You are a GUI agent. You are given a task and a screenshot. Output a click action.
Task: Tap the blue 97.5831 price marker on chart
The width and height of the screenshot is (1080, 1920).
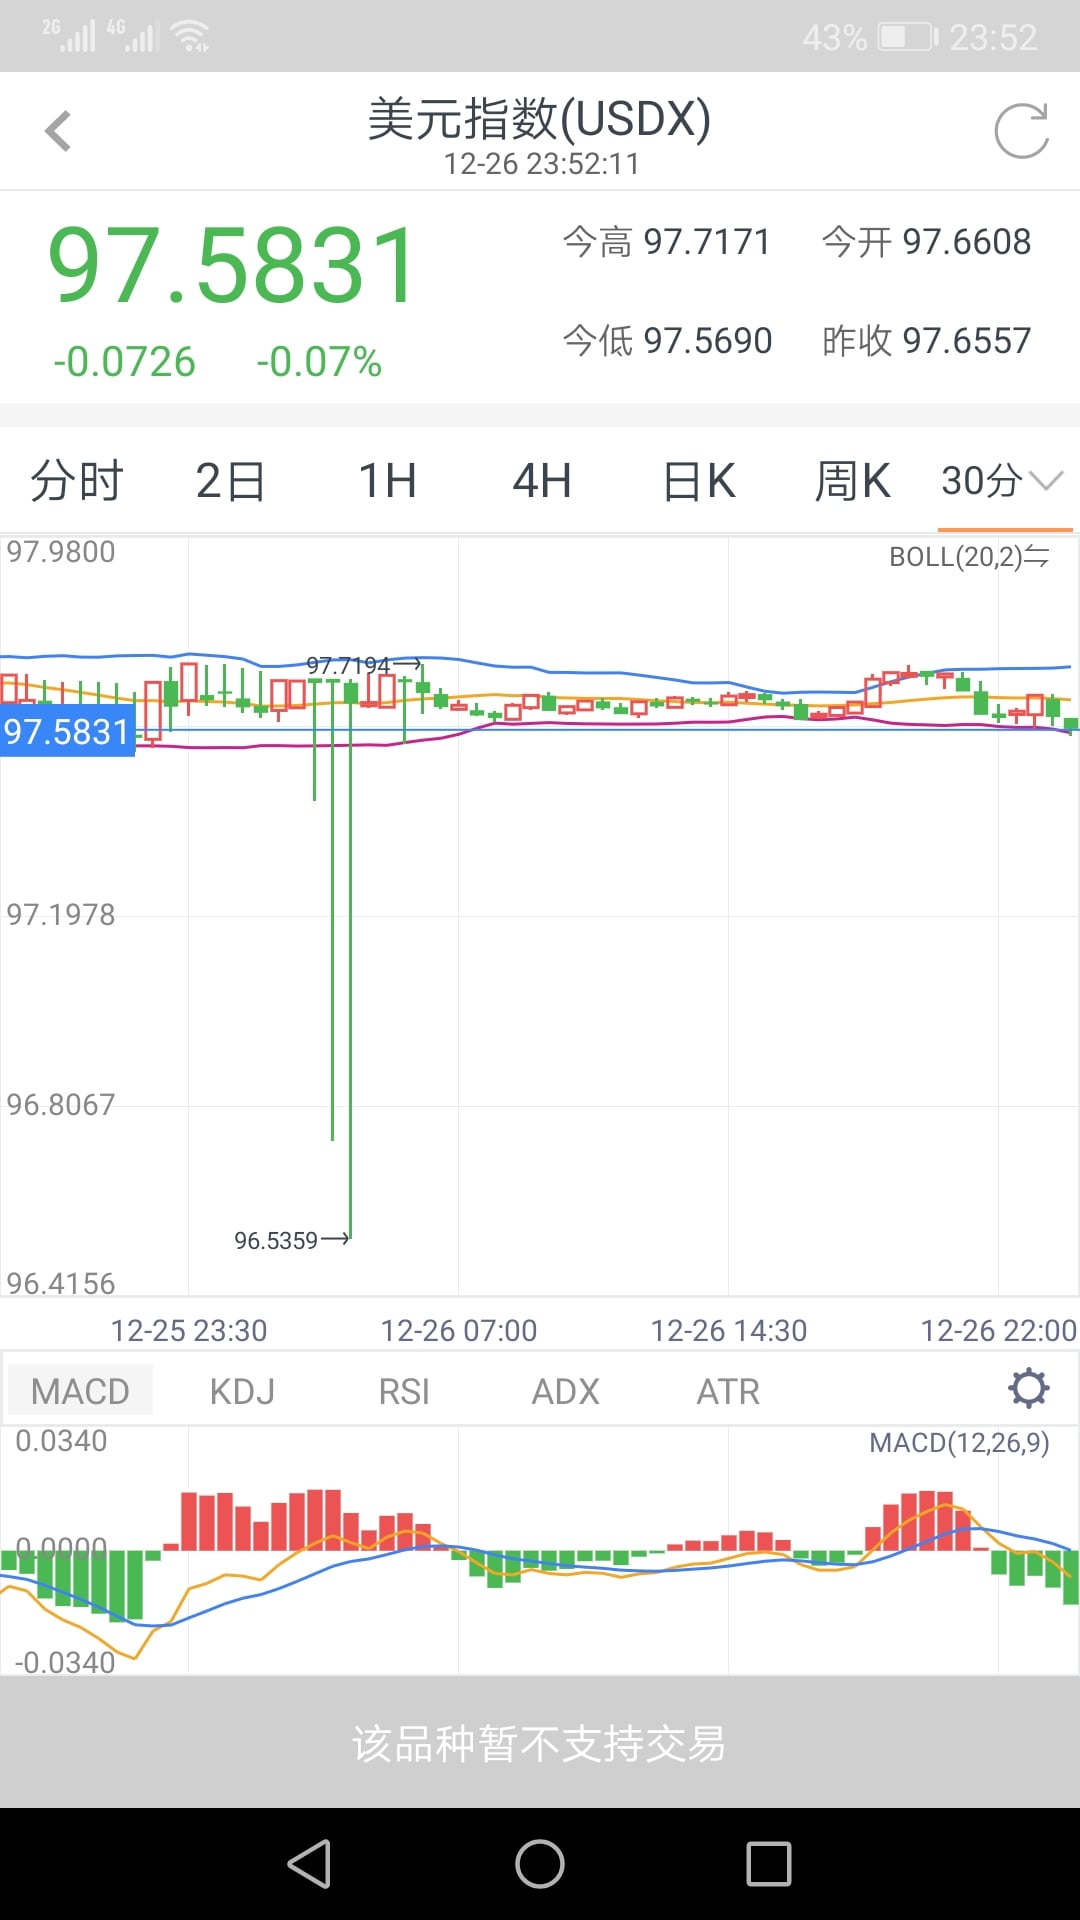(67, 731)
